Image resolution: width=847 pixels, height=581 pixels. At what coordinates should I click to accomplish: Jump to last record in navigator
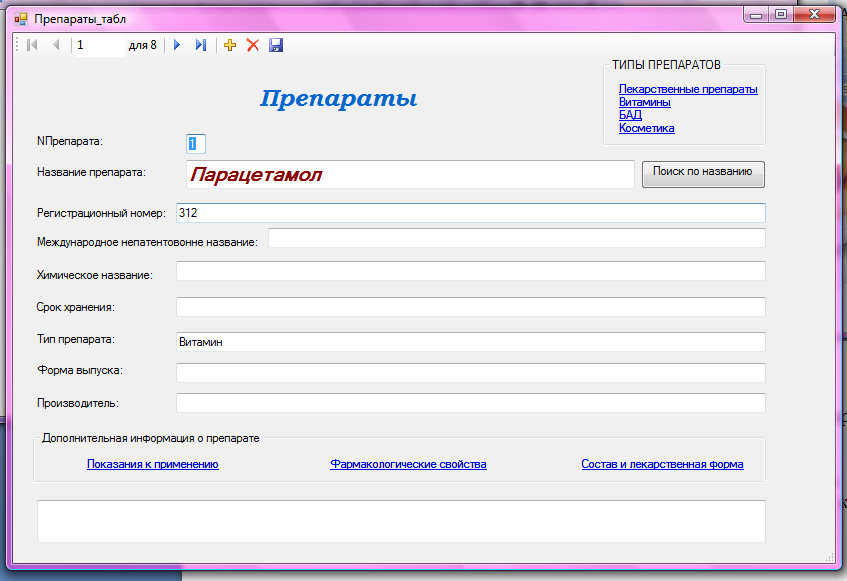[201, 45]
